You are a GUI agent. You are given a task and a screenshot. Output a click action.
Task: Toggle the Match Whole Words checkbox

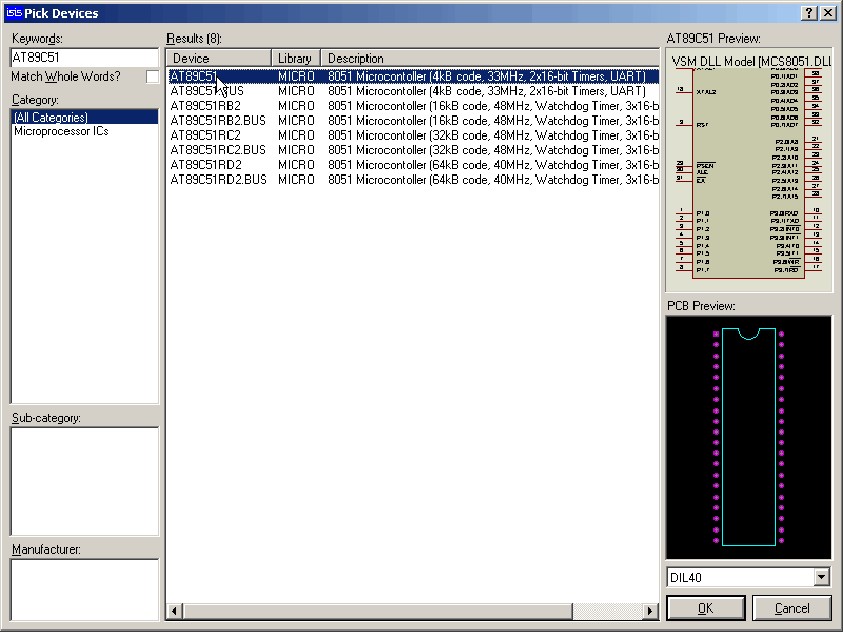[153, 77]
